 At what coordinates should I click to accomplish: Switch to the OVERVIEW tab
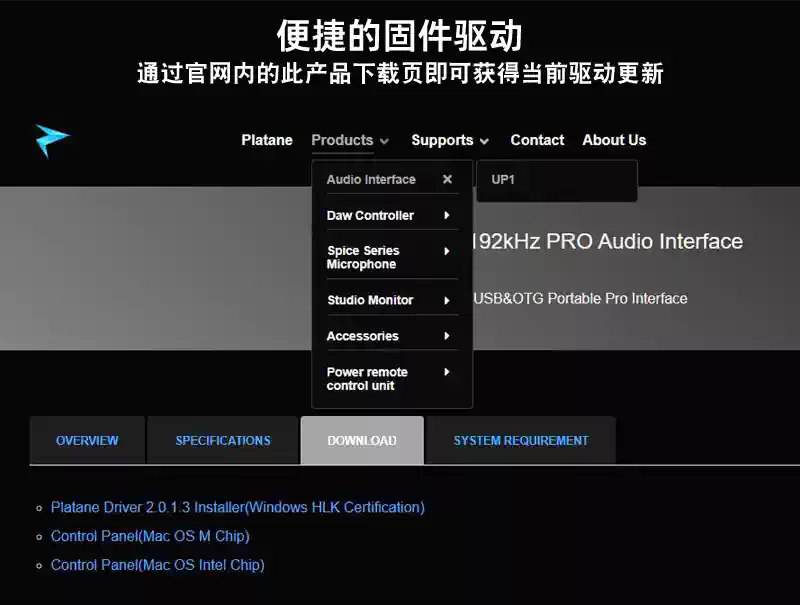[87, 440]
